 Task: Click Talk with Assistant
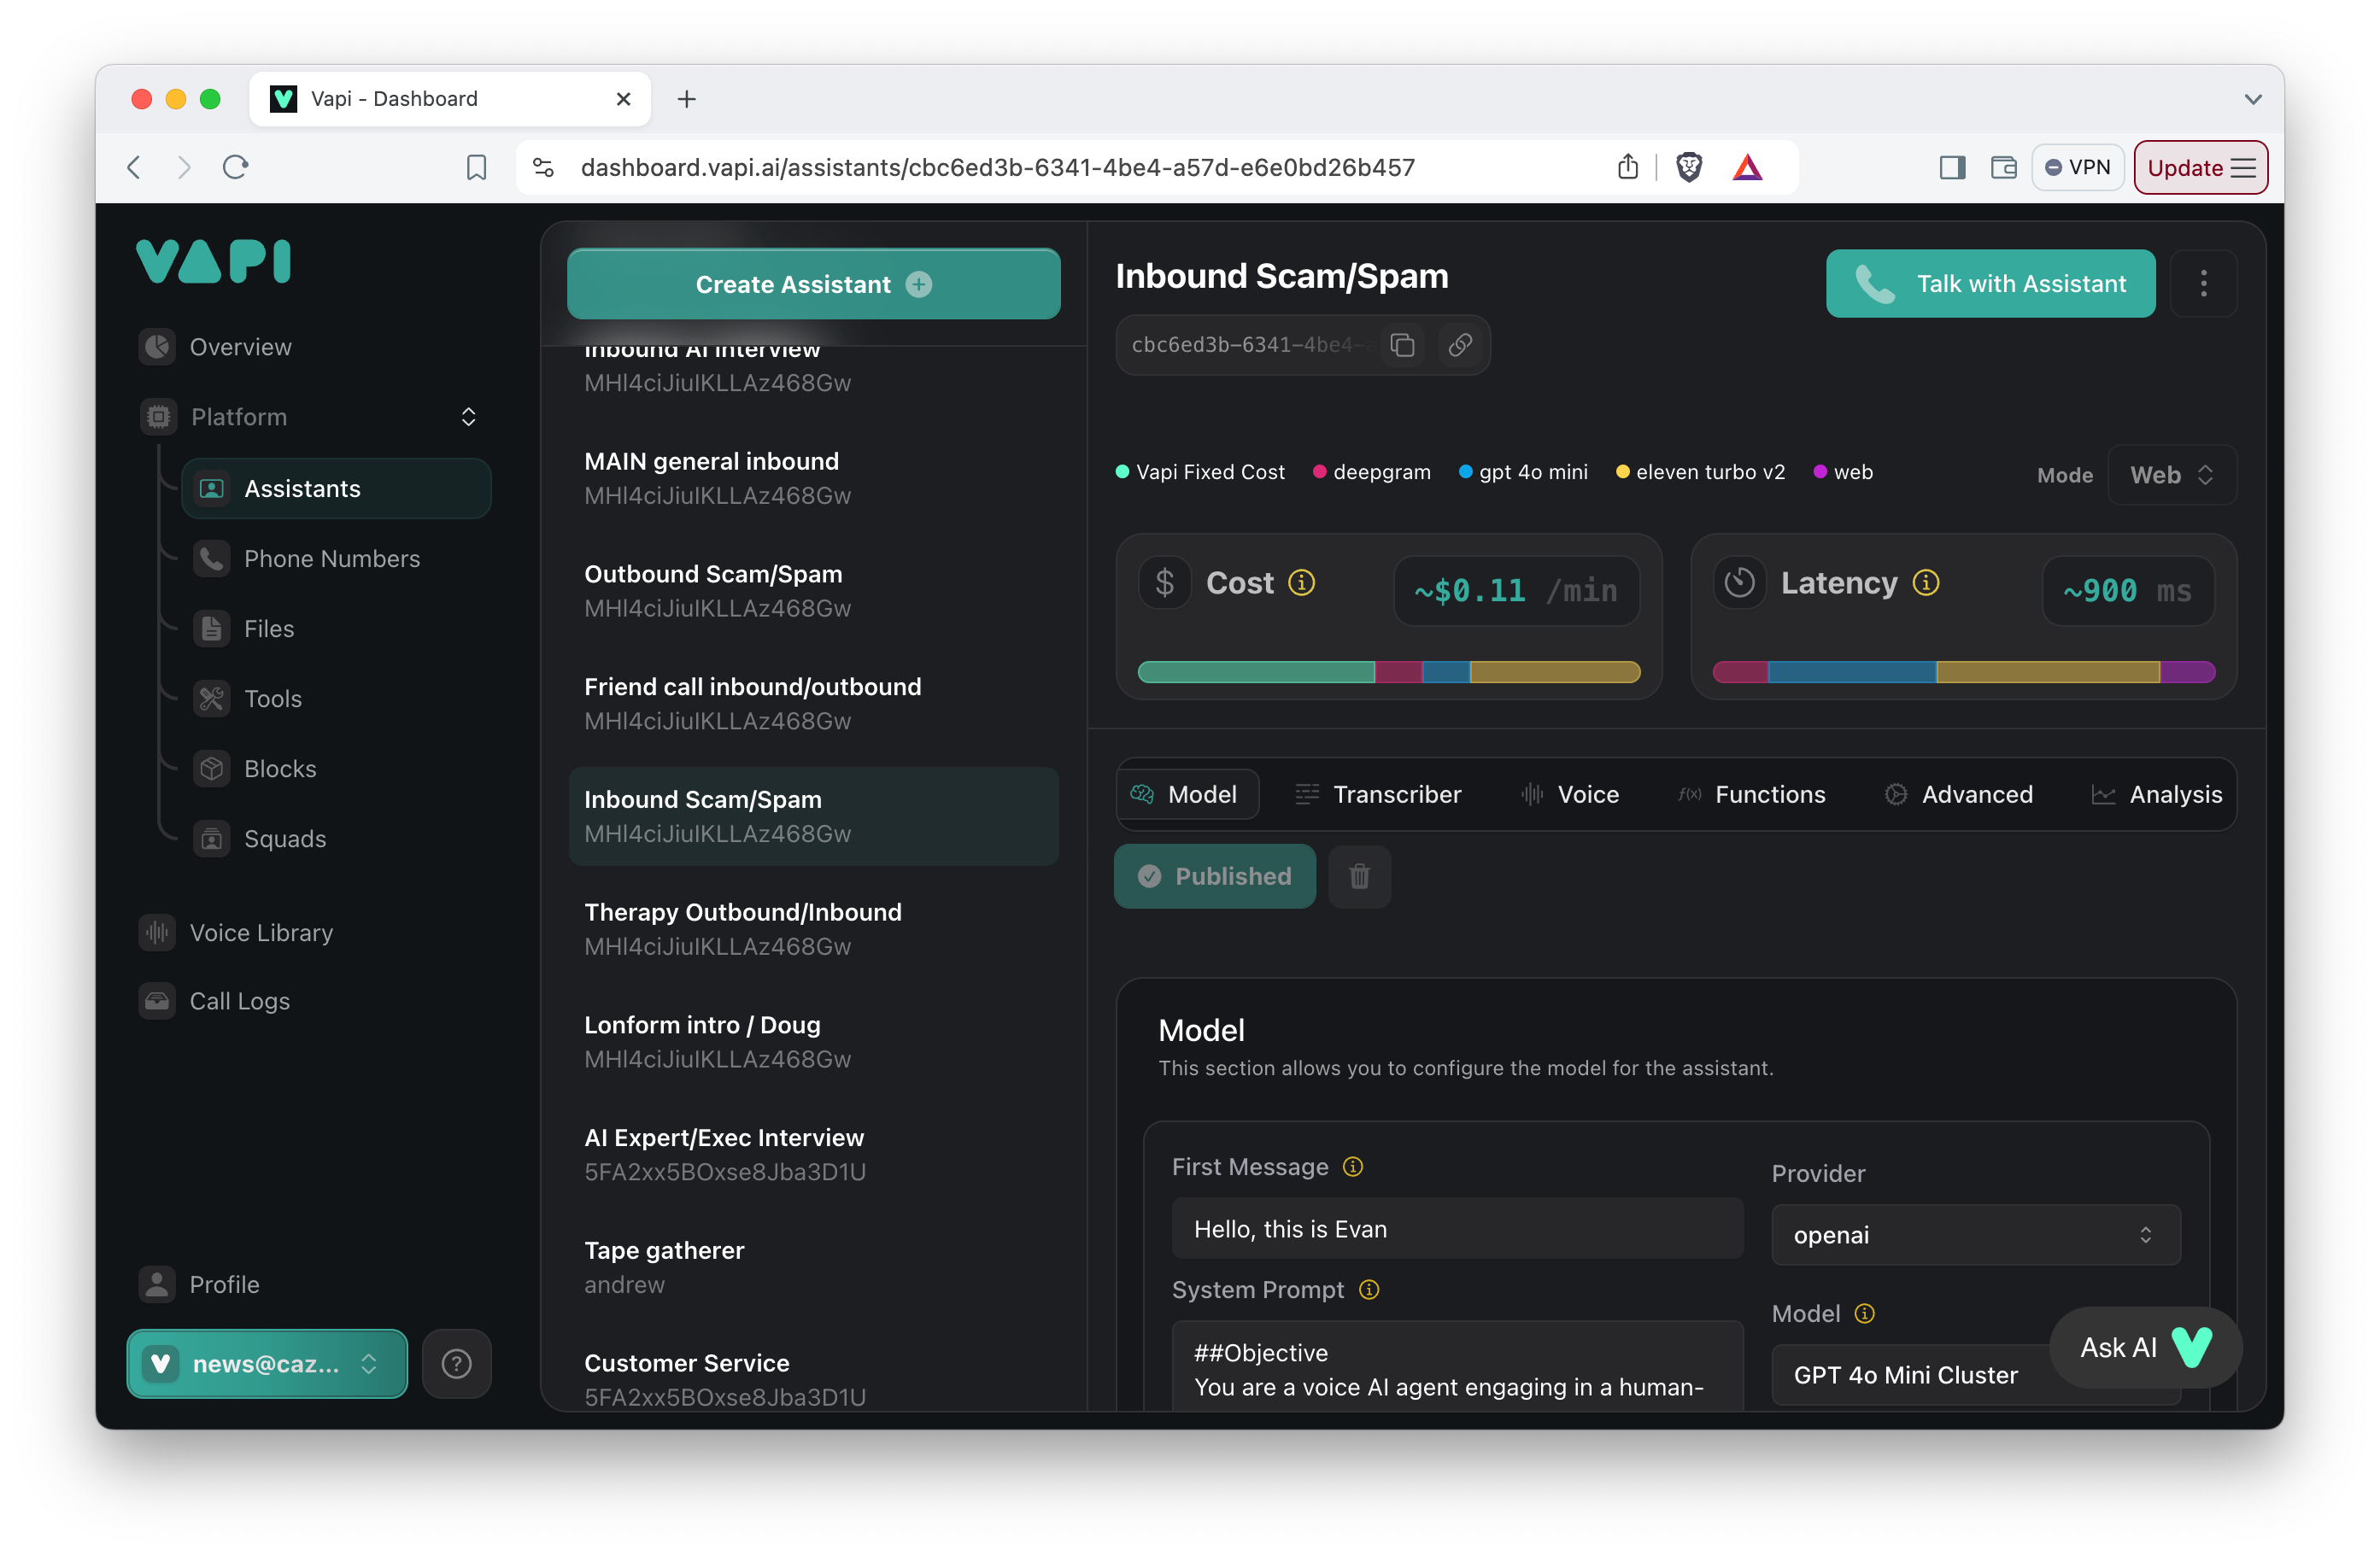coord(1990,283)
